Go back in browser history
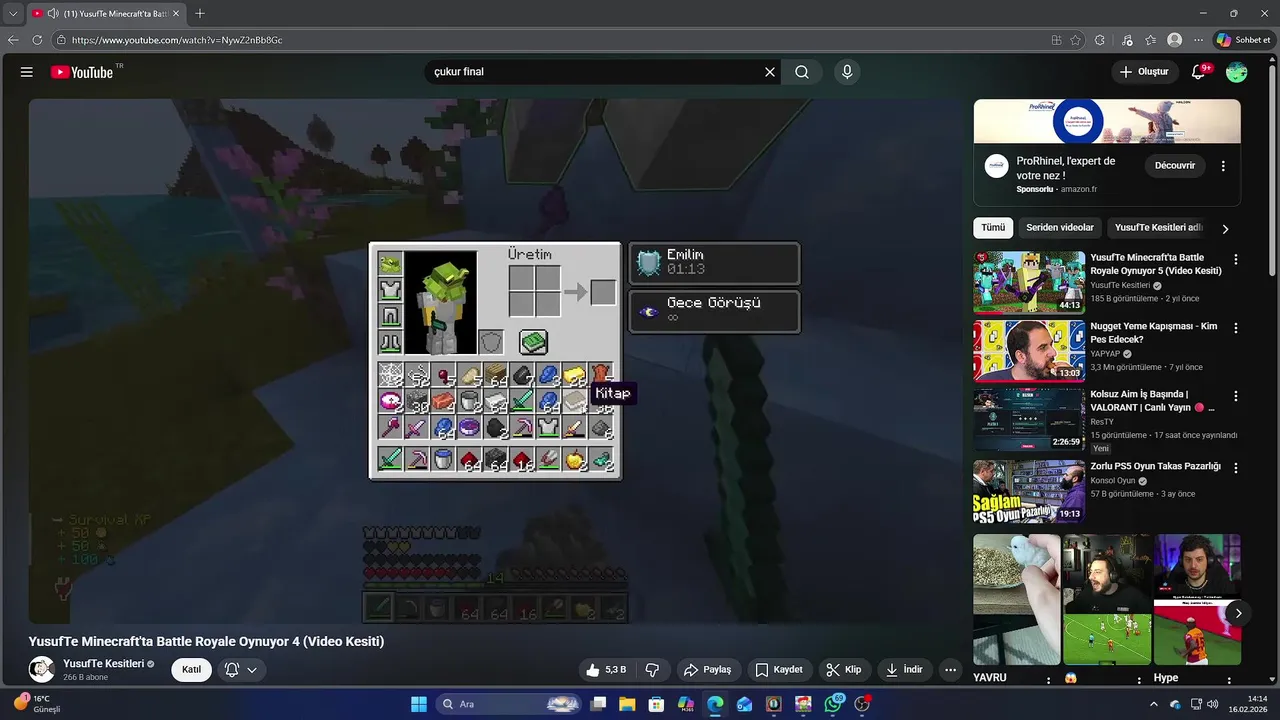This screenshot has width=1280, height=720. 13,40
